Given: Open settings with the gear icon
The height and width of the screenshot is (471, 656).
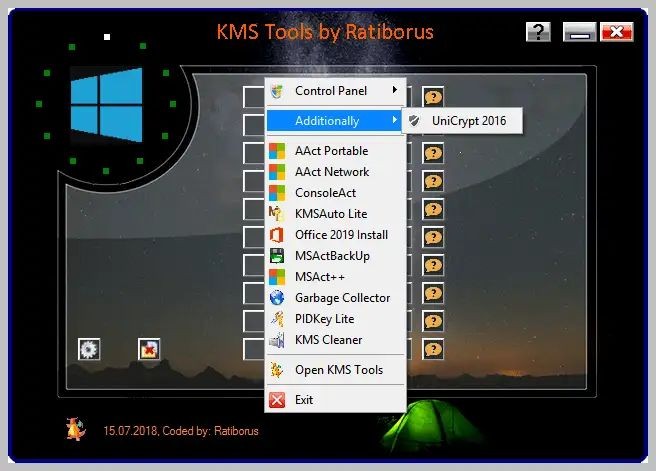Looking at the screenshot, I should 89,349.
